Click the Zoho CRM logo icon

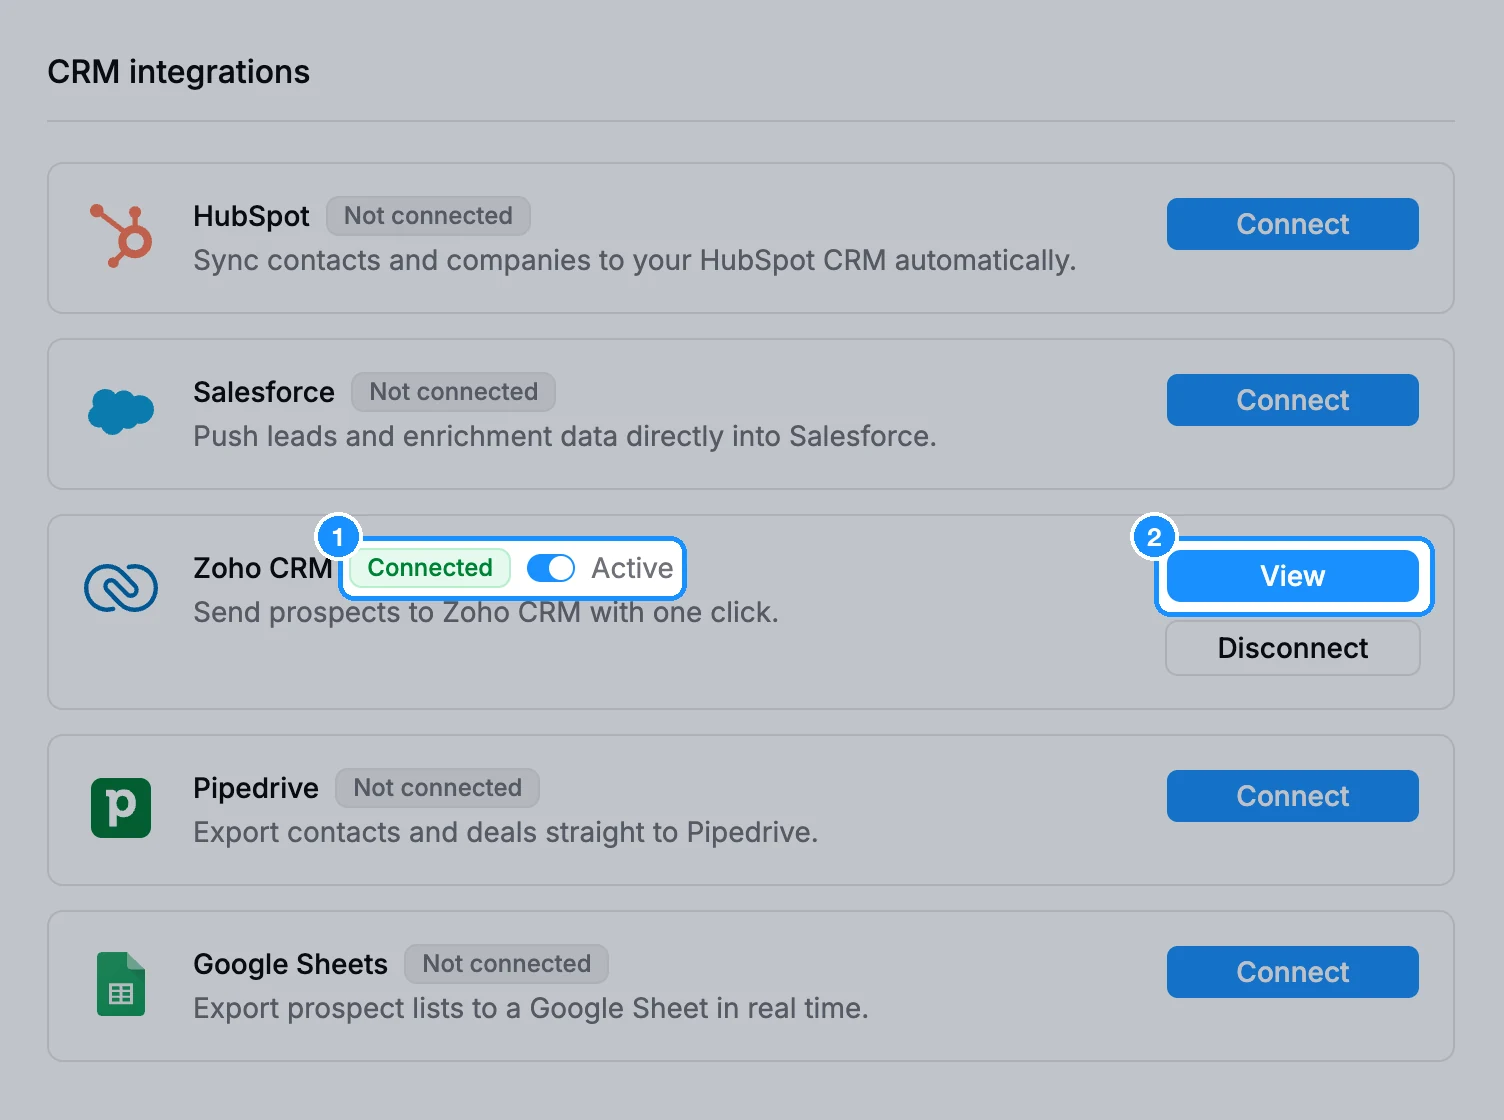click(121, 588)
